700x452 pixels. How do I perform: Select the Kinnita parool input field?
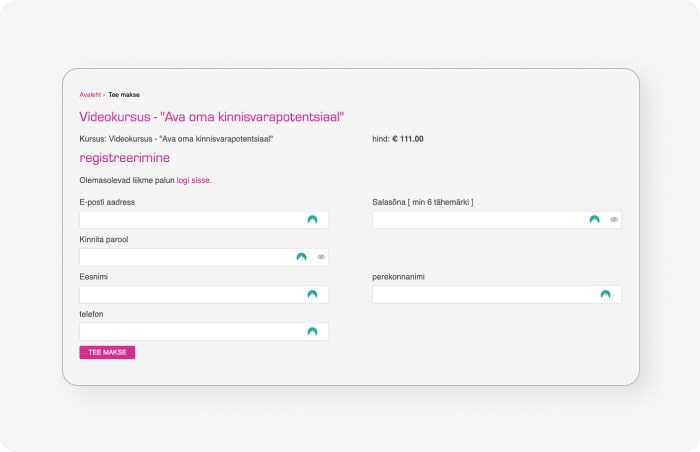tap(185, 257)
